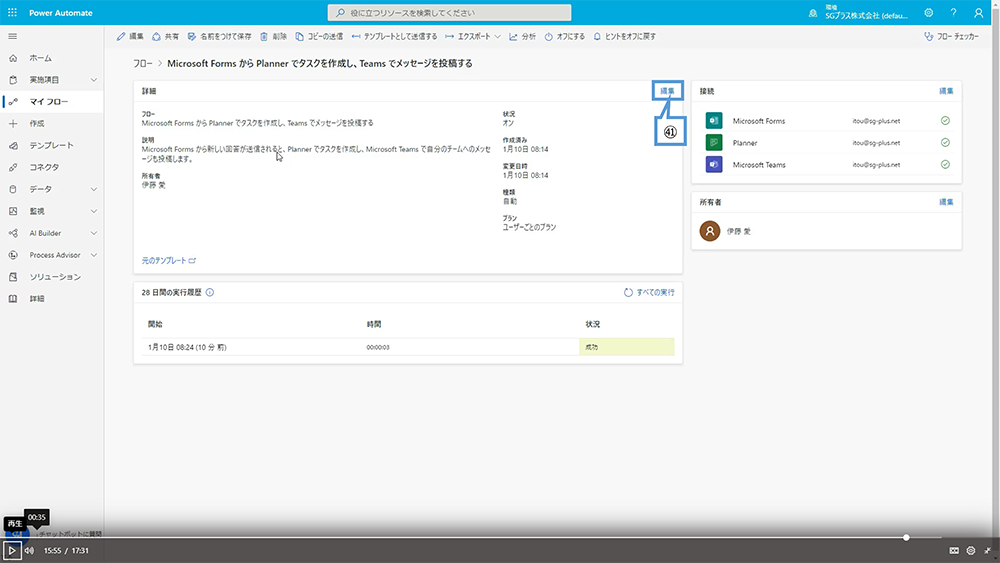Viewport: 1000px width, 563px height.
Task: Open the help question mark icon
Action: point(953,13)
